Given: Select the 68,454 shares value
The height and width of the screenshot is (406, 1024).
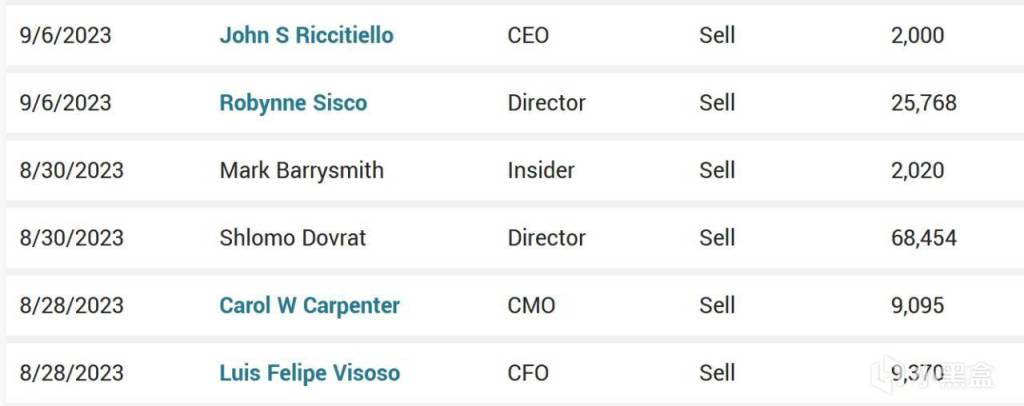Looking at the screenshot, I should point(923,238).
